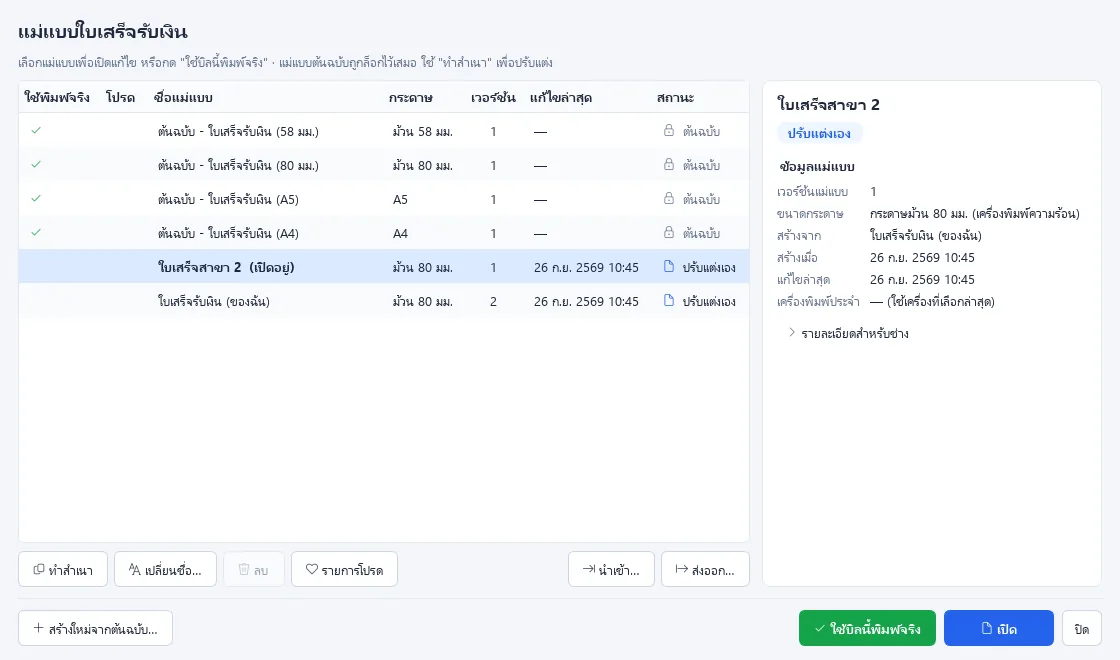This screenshot has height=660, width=1120.
Task: Click the import arrow icon on the นำเข้า button
Action: [x=589, y=569]
